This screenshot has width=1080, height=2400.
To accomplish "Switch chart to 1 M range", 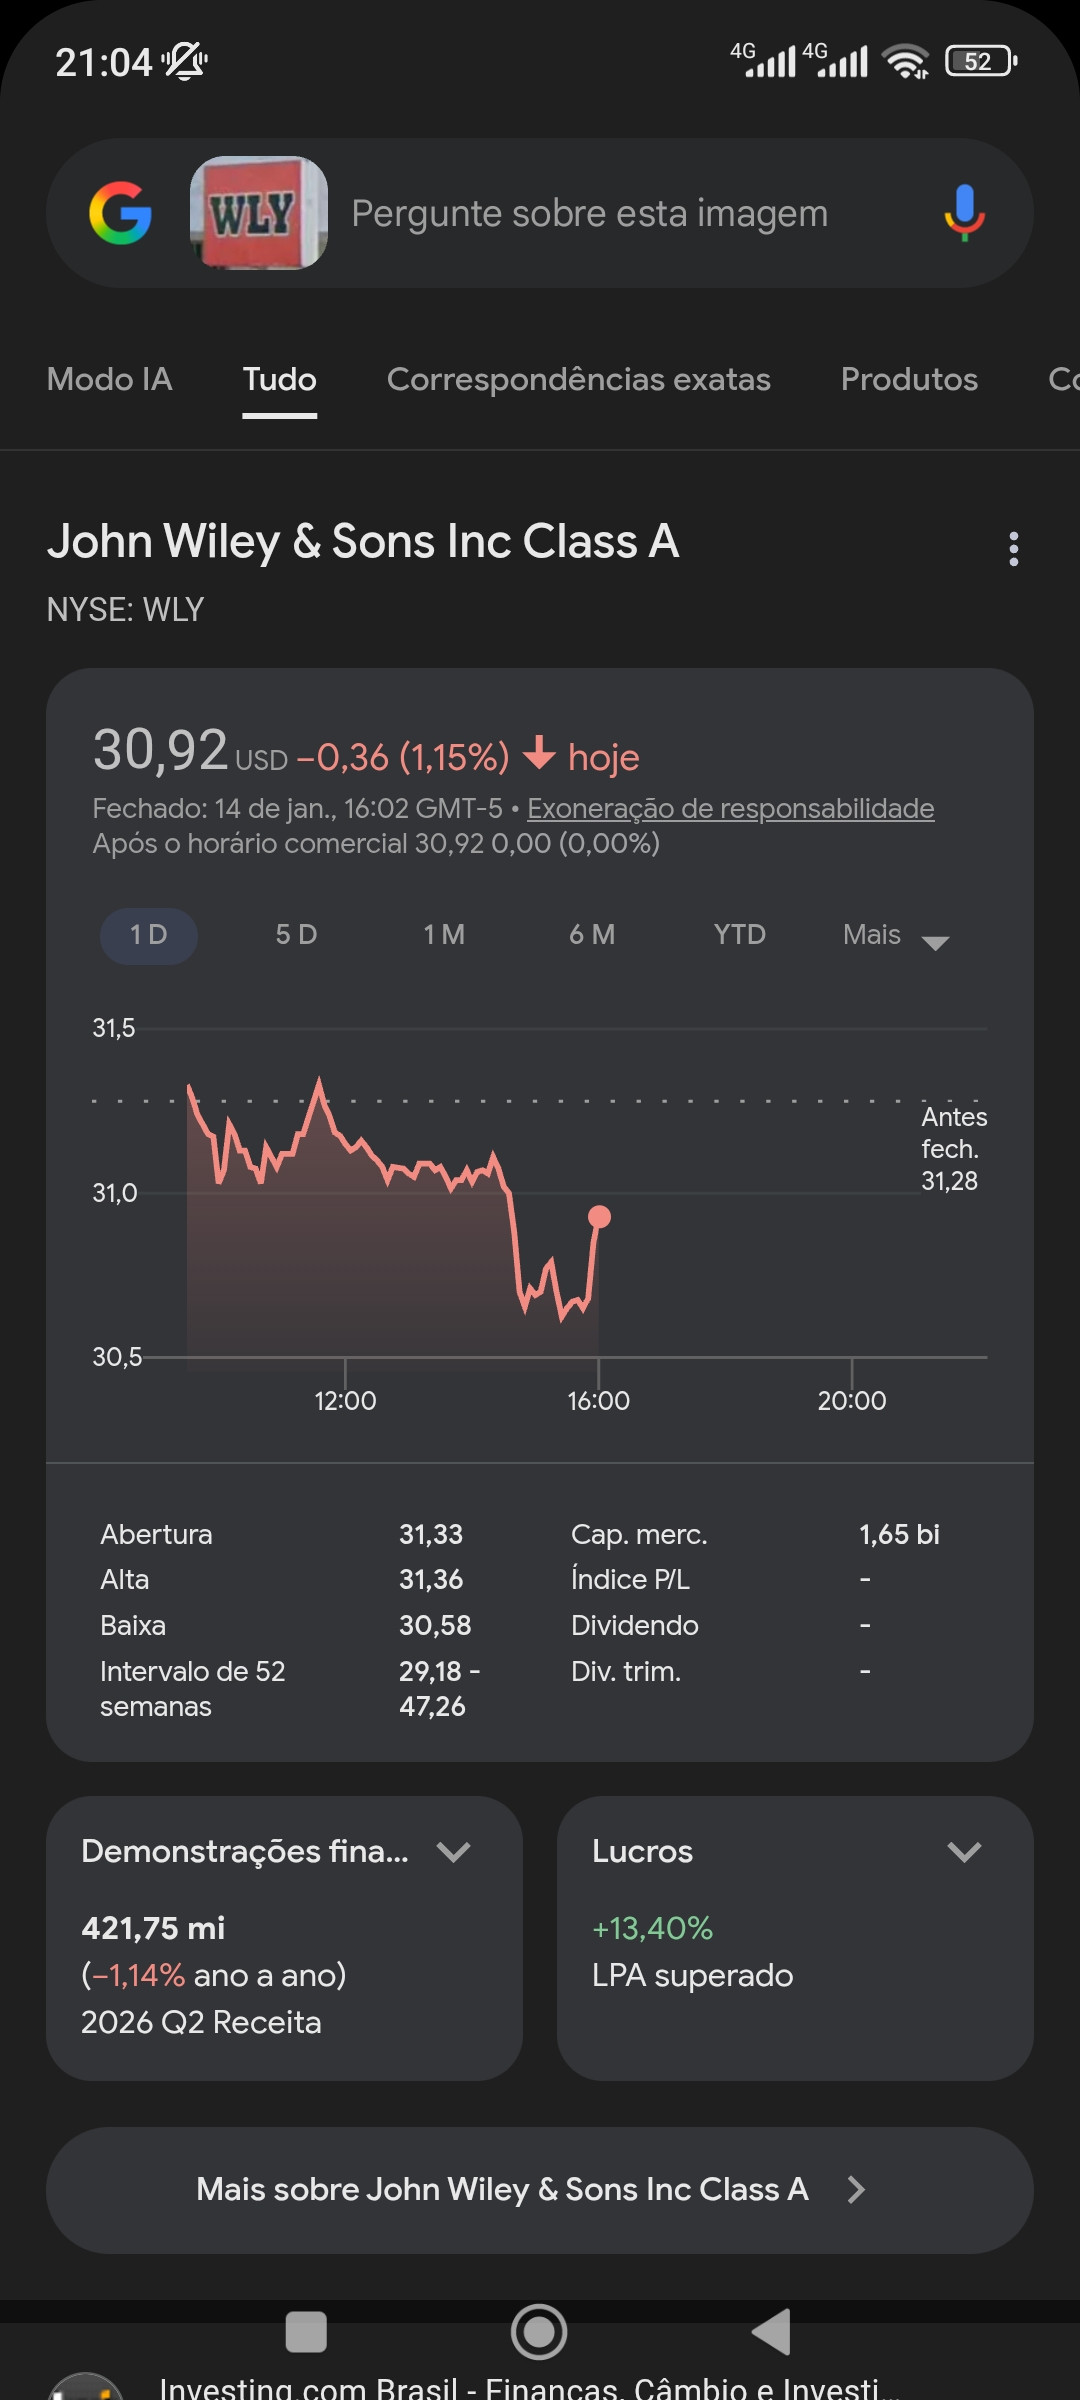I will coord(444,935).
